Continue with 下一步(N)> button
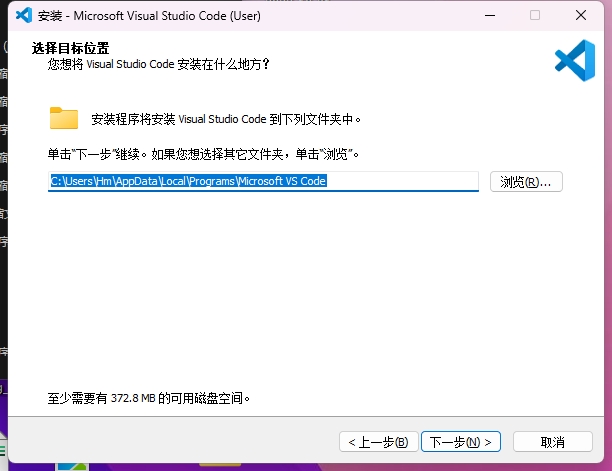The height and width of the screenshot is (471, 612). [x=461, y=442]
